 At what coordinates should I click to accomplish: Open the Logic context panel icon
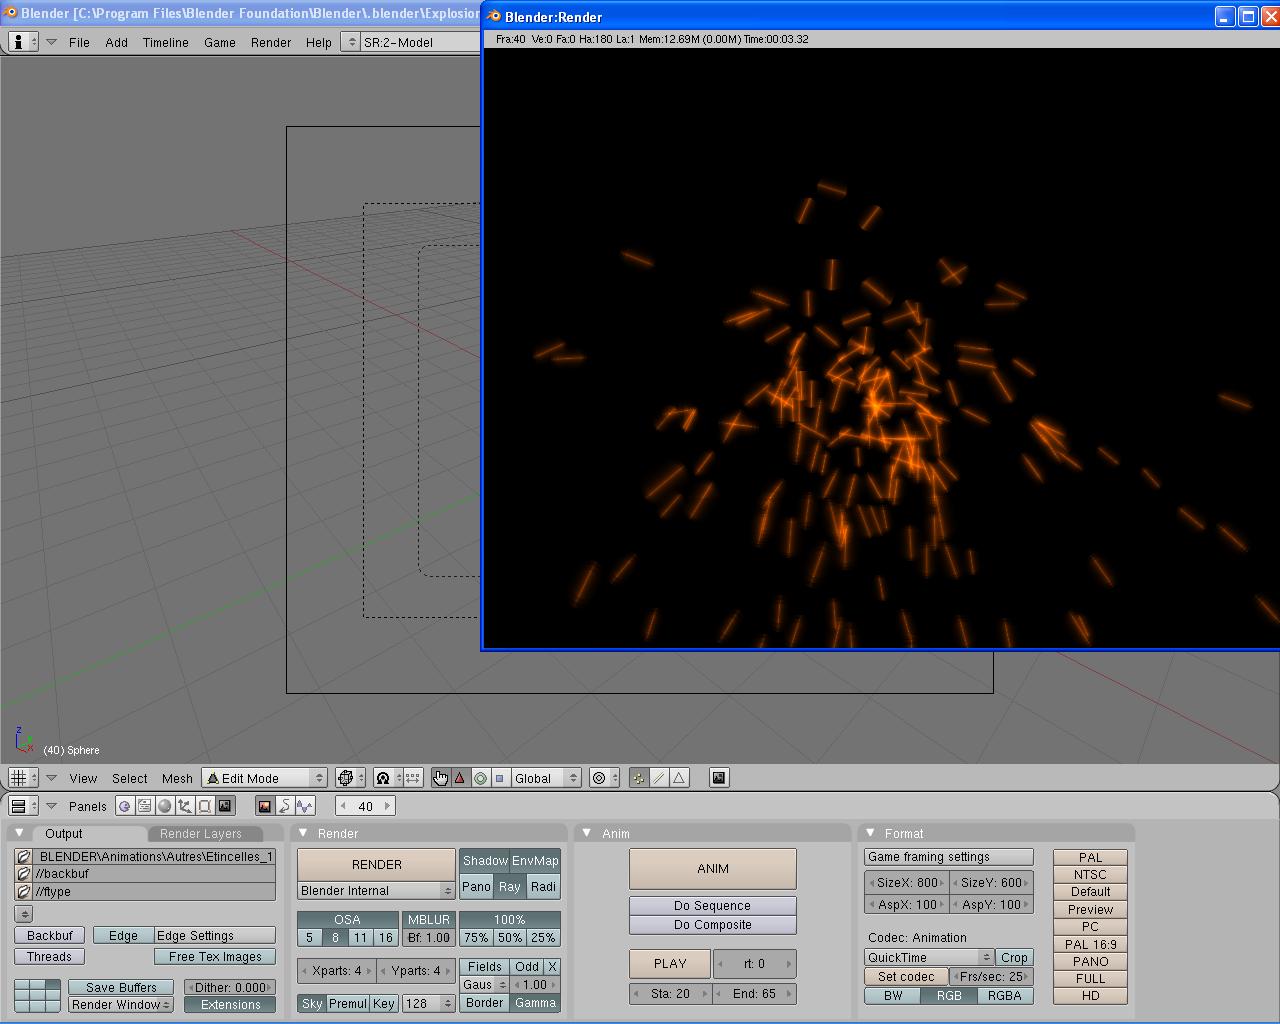(x=125, y=806)
